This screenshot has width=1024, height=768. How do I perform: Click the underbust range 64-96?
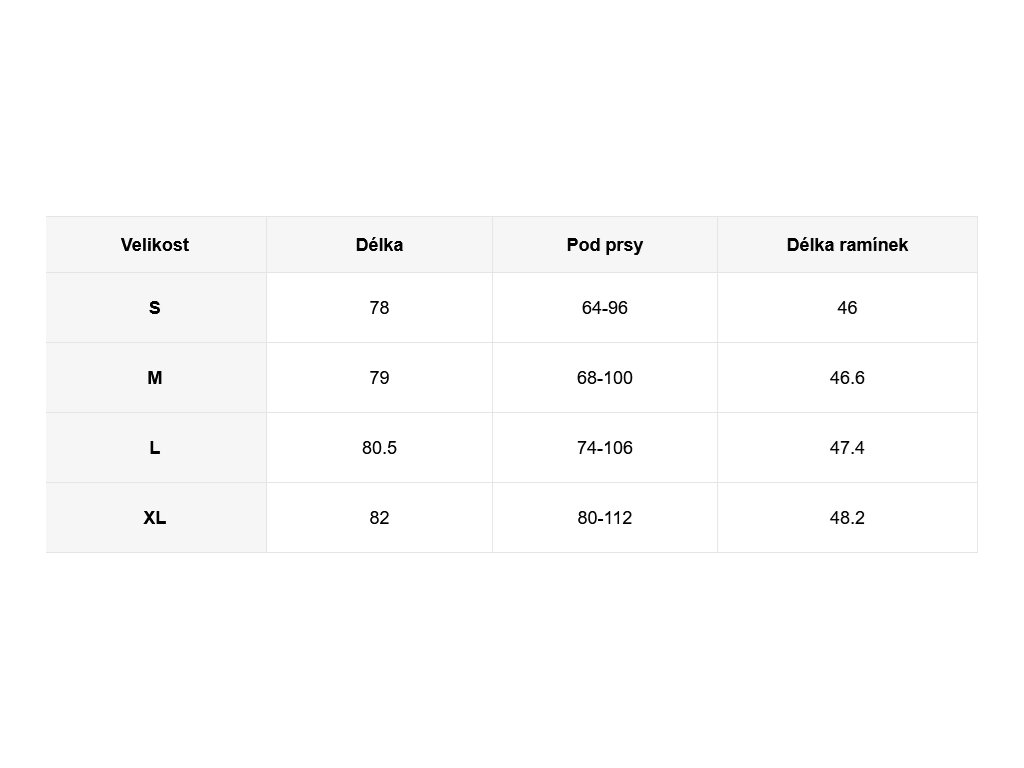click(604, 308)
